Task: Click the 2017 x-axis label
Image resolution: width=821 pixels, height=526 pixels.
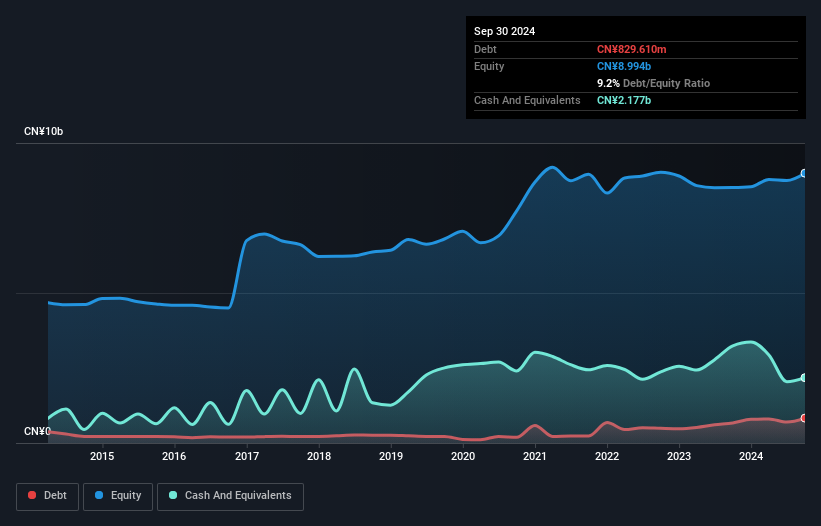Action: 246,457
